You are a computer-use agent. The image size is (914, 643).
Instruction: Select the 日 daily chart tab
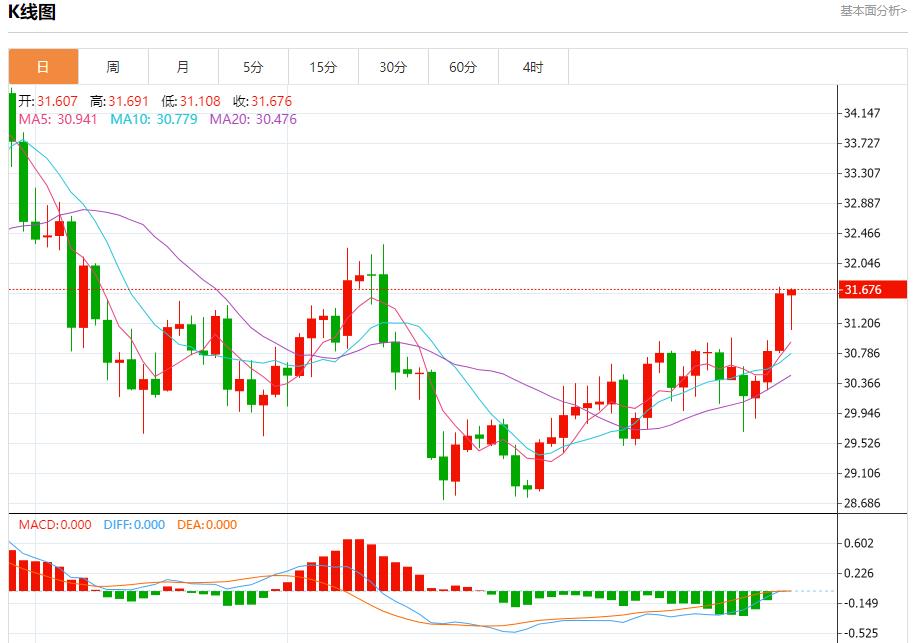(43, 67)
